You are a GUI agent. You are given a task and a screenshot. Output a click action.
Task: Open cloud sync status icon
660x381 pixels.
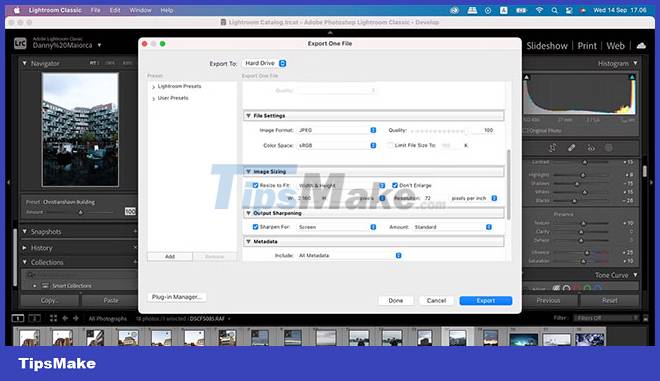tap(641, 45)
